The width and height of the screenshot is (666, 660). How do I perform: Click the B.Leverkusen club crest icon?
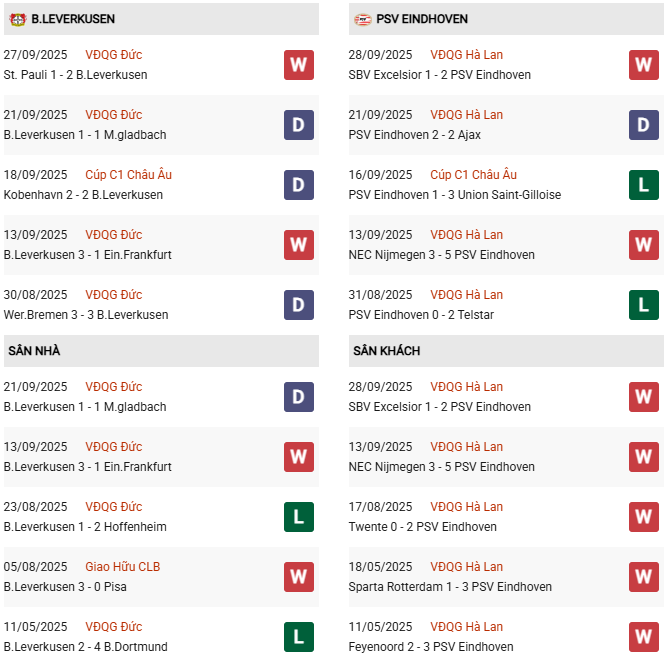(18, 19)
